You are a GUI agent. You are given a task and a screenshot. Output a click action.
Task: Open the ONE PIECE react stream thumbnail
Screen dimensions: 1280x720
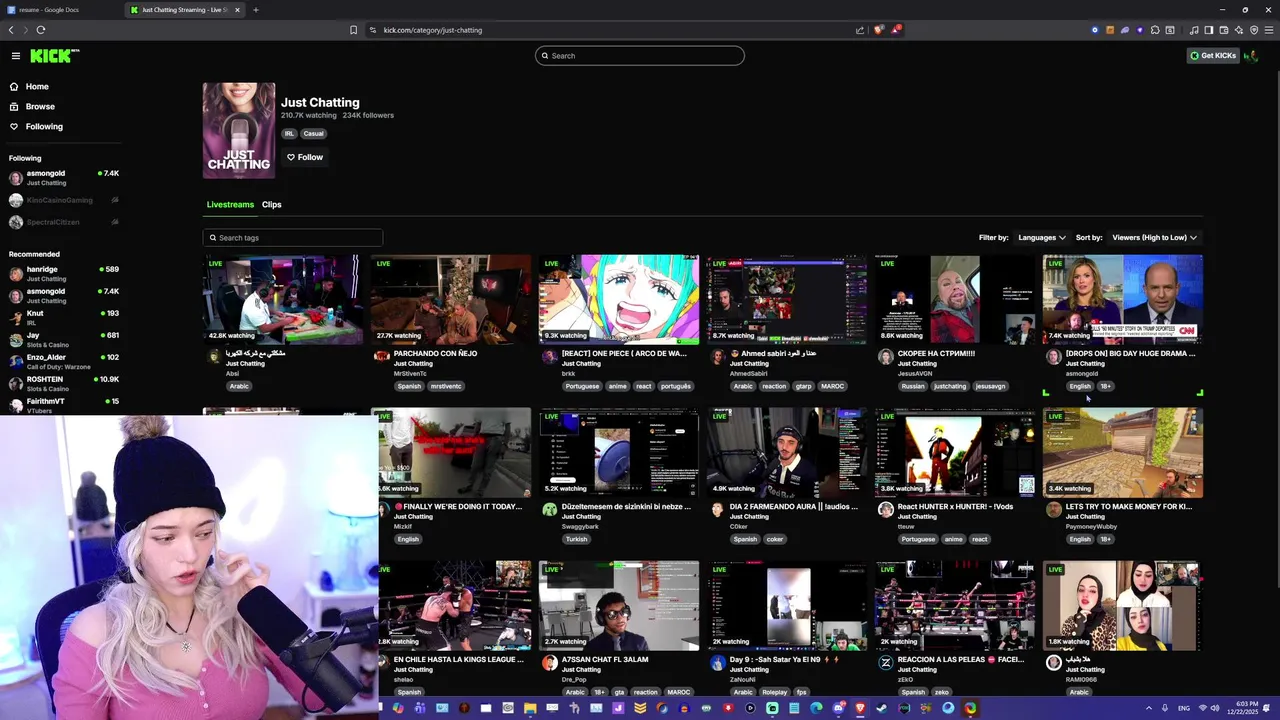point(619,299)
